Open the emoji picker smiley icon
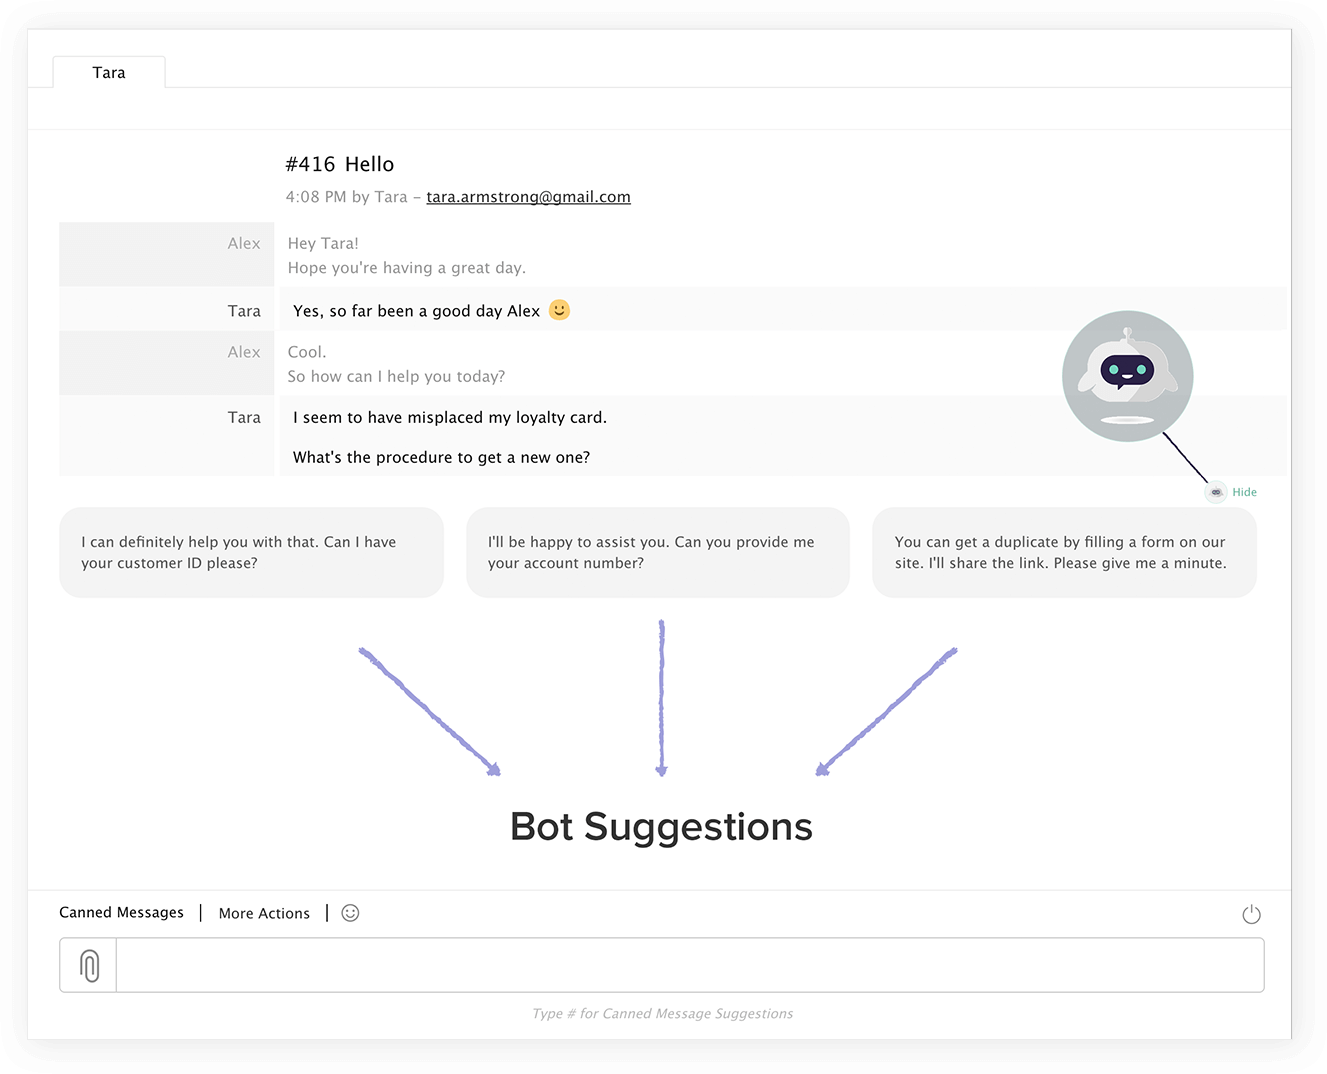 tap(350, 913)
